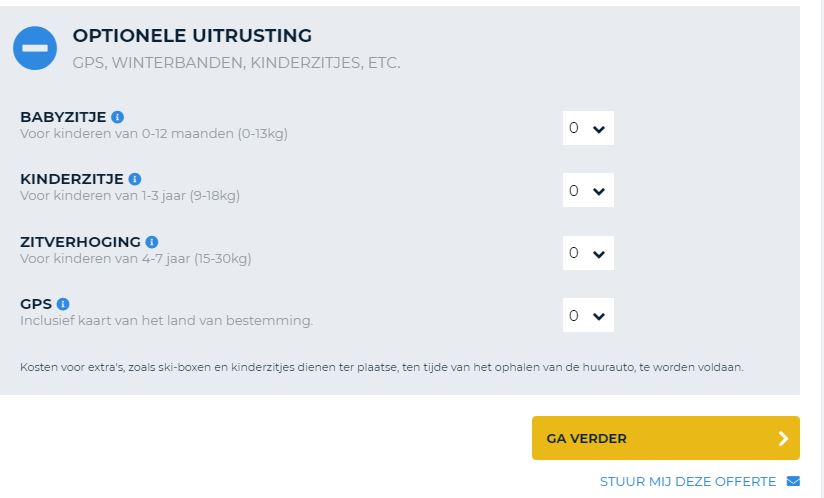The width and height of the screenshot is (824, 498).
Task: Select the Kinderzitje label
Action: tap(72, 179)
